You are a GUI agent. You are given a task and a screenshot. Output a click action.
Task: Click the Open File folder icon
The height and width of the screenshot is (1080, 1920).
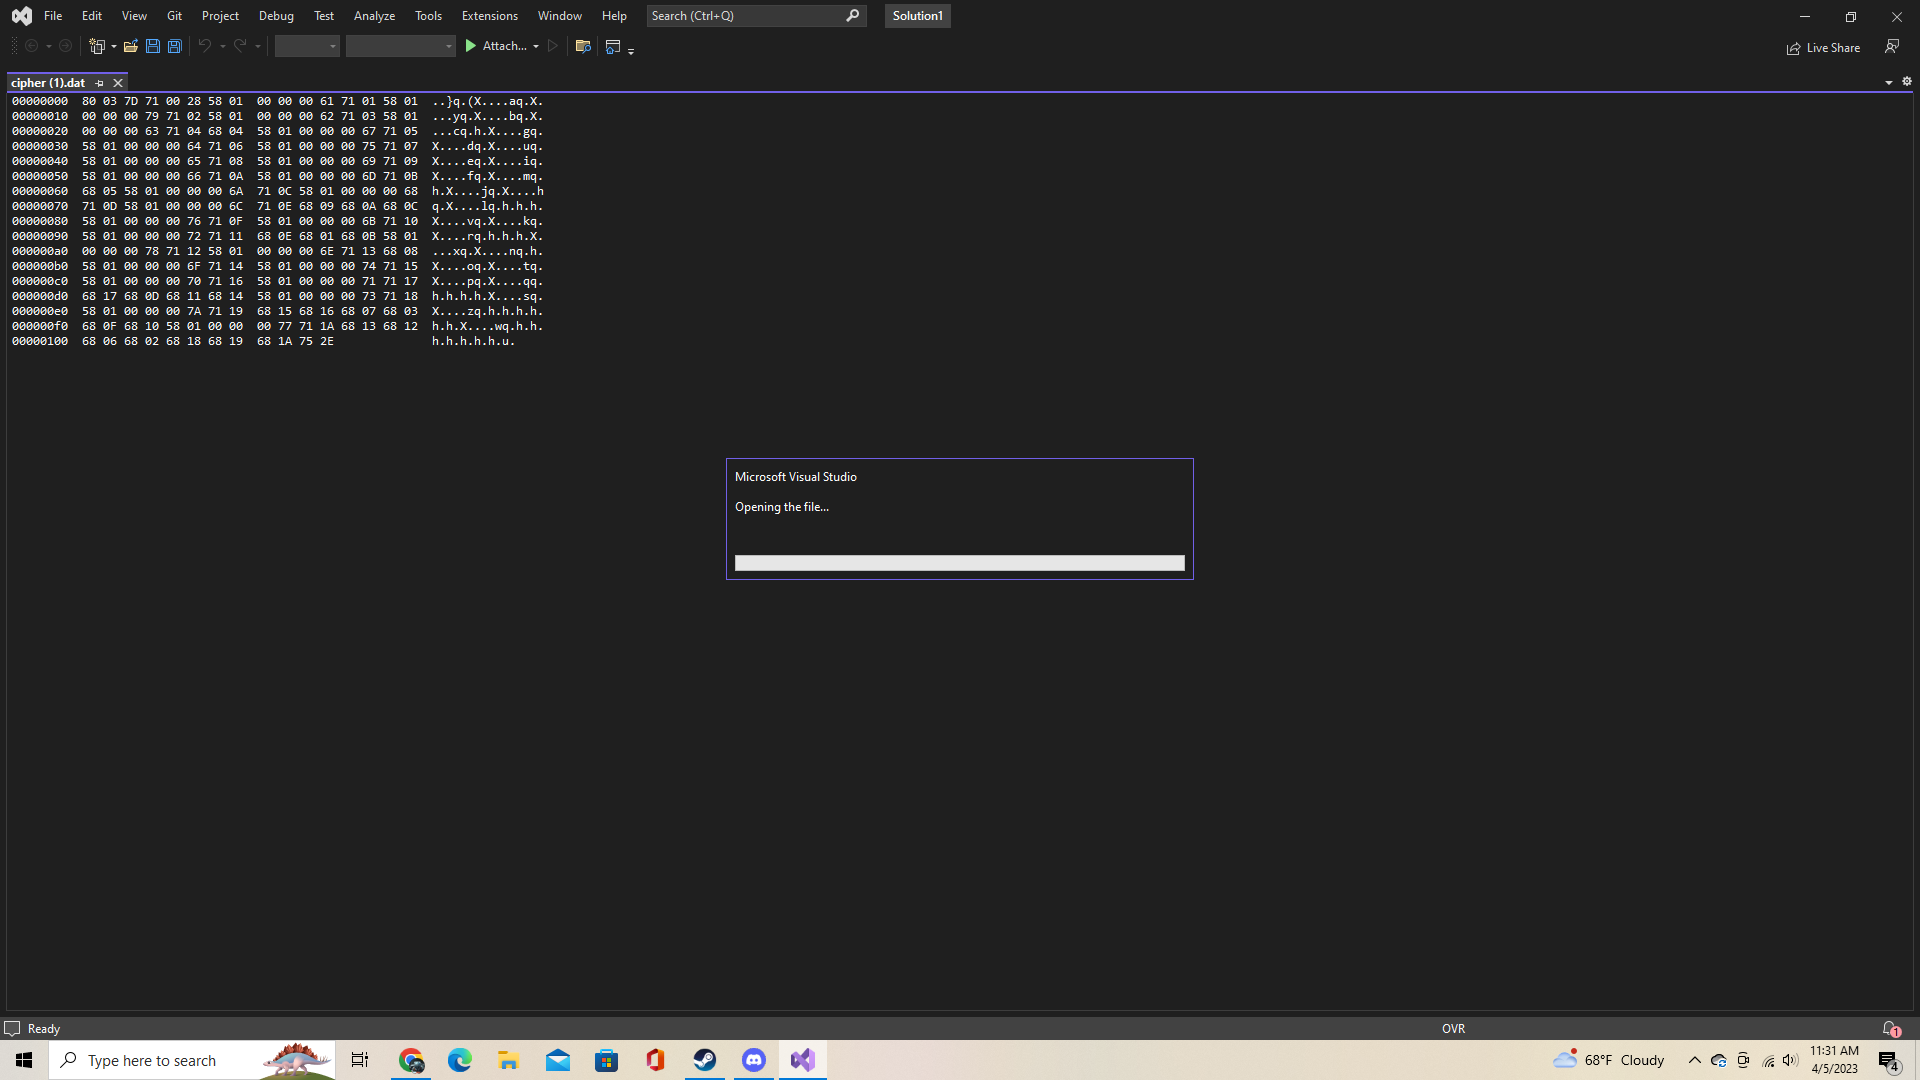[131, 46]
